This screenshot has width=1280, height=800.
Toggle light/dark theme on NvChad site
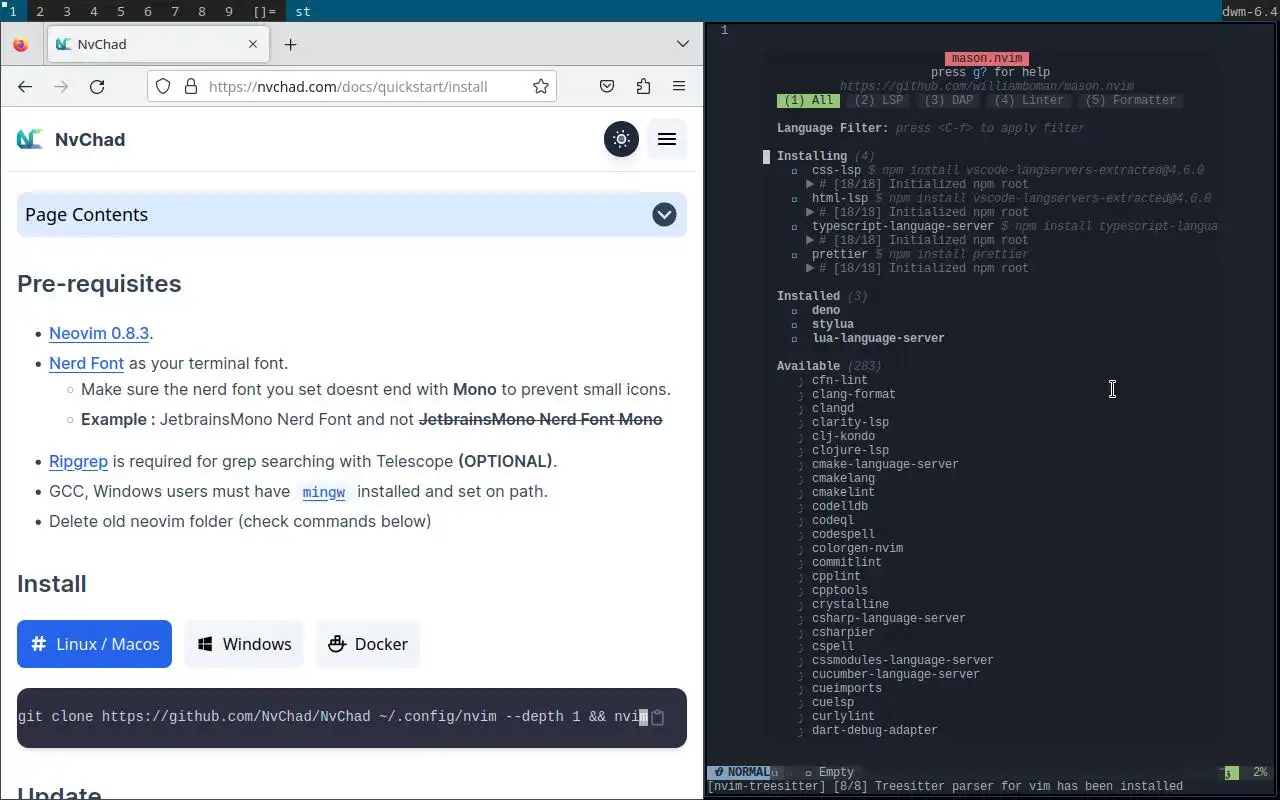[x=621, y=139]
